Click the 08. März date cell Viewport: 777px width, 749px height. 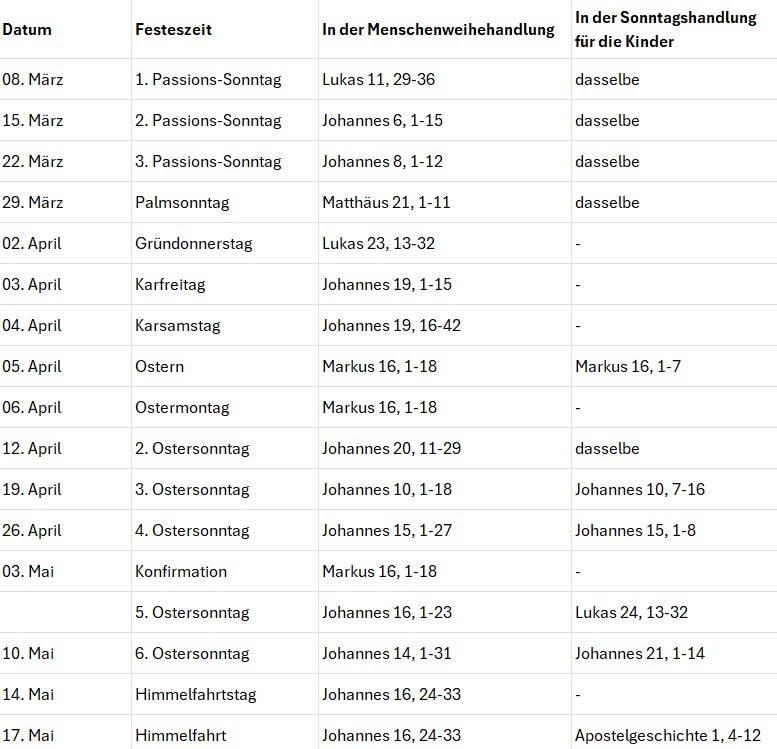[x=32, y=79]
